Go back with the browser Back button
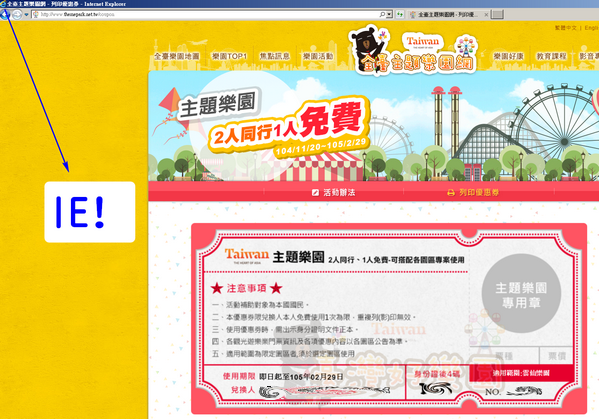This screenshot has width=599, height=419. (x=5, y=15)
